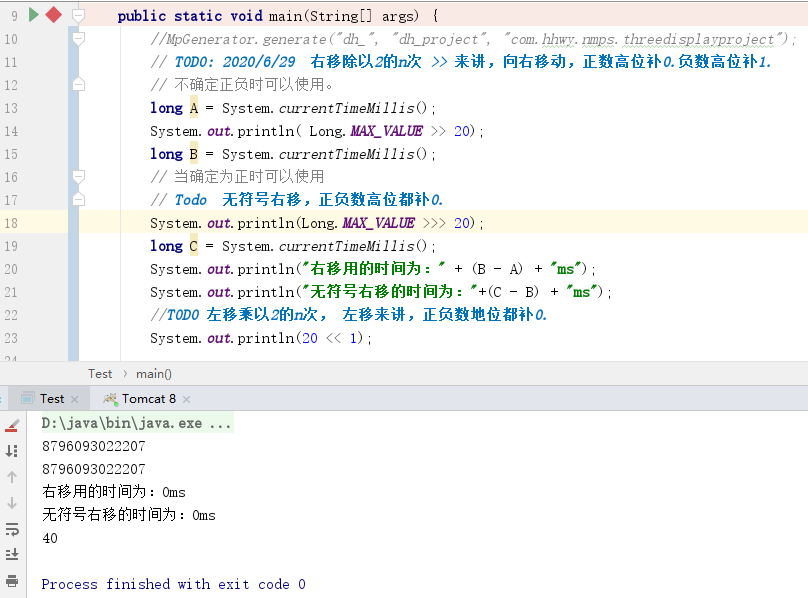Viewport: 808px width, 598px height.
Task: Click the first 8796093022207 output line
Action: click(x=94, y=446)
